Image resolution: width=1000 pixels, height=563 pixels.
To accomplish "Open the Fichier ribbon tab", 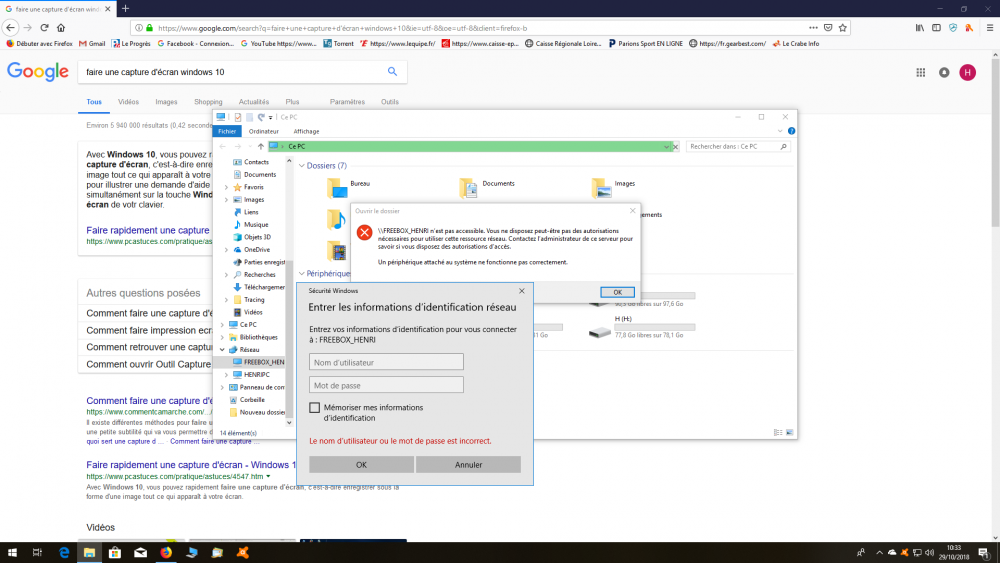I will (227, 131).
